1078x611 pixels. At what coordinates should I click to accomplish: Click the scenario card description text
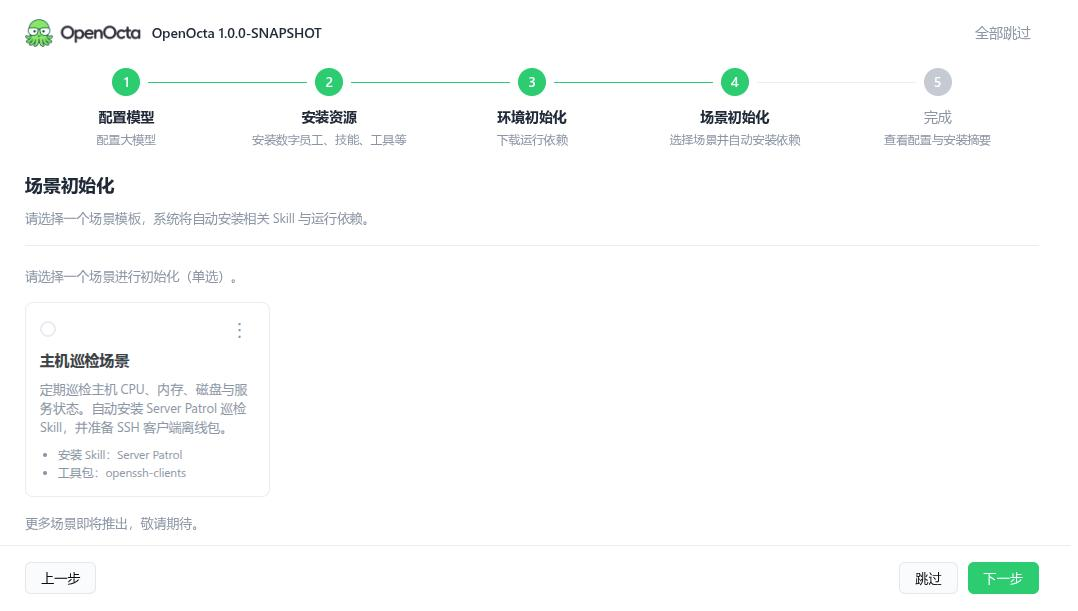click(144, 409)
